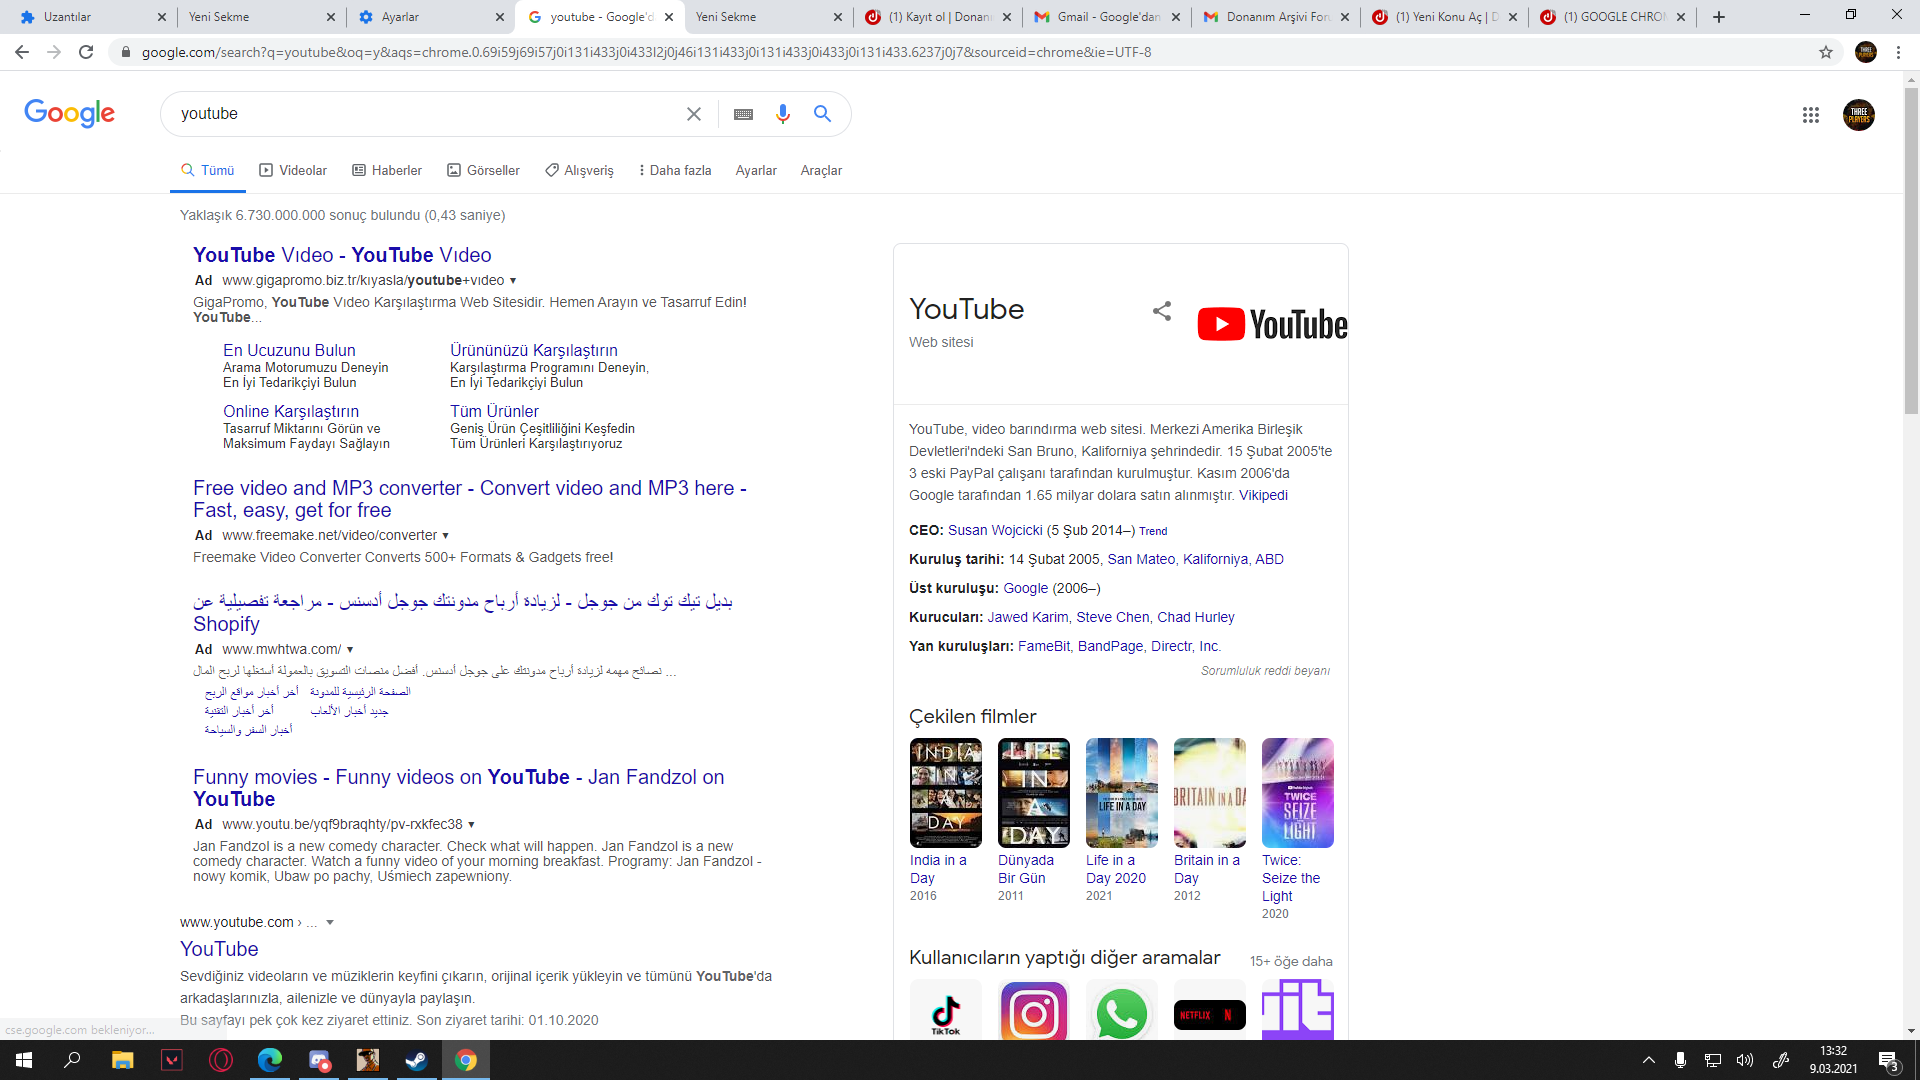Switch to the Görseller tab
Screen dimensions: 1920x1080
click(x=483, y=170)
